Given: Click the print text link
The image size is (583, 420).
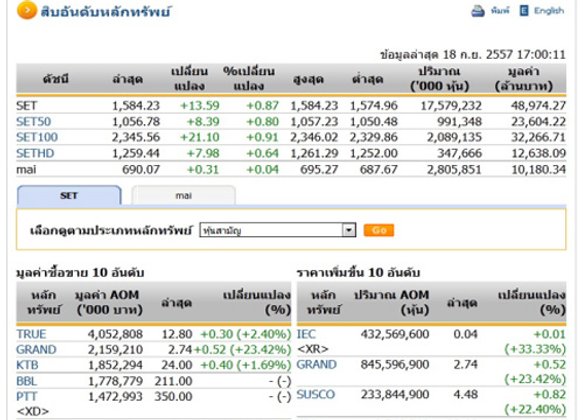Looking at the screenshot, I should (x=500, y=11).
